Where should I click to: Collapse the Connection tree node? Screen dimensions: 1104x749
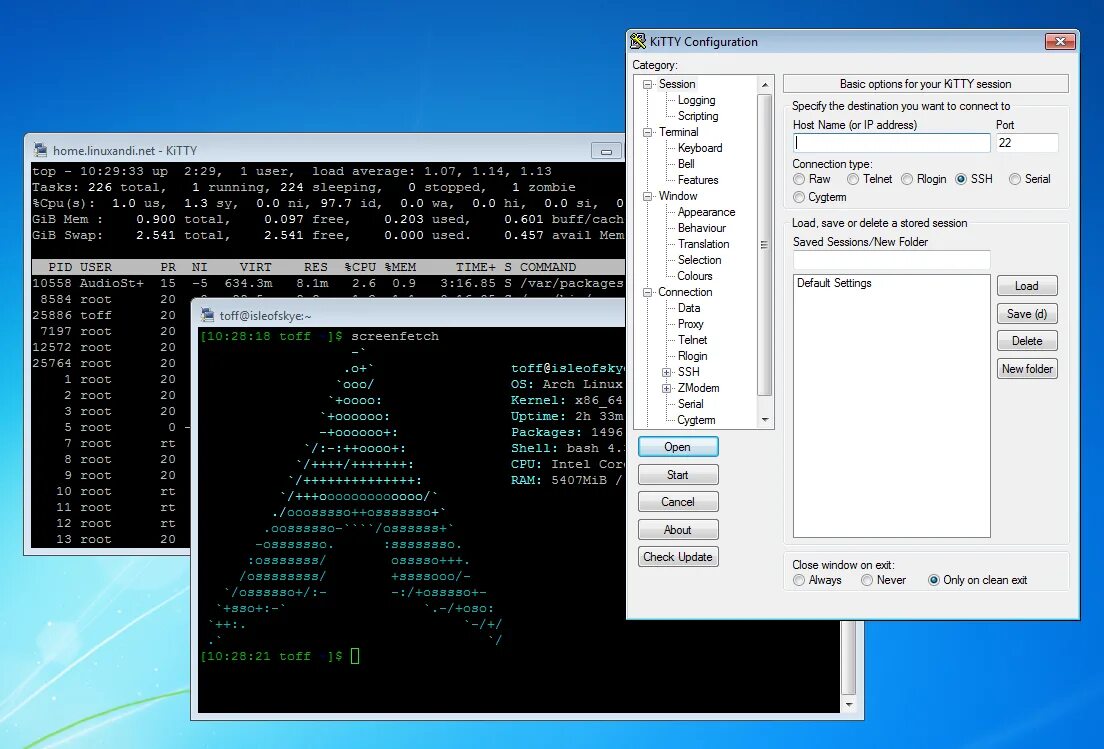pyautogui.click(x=647, y=292)
